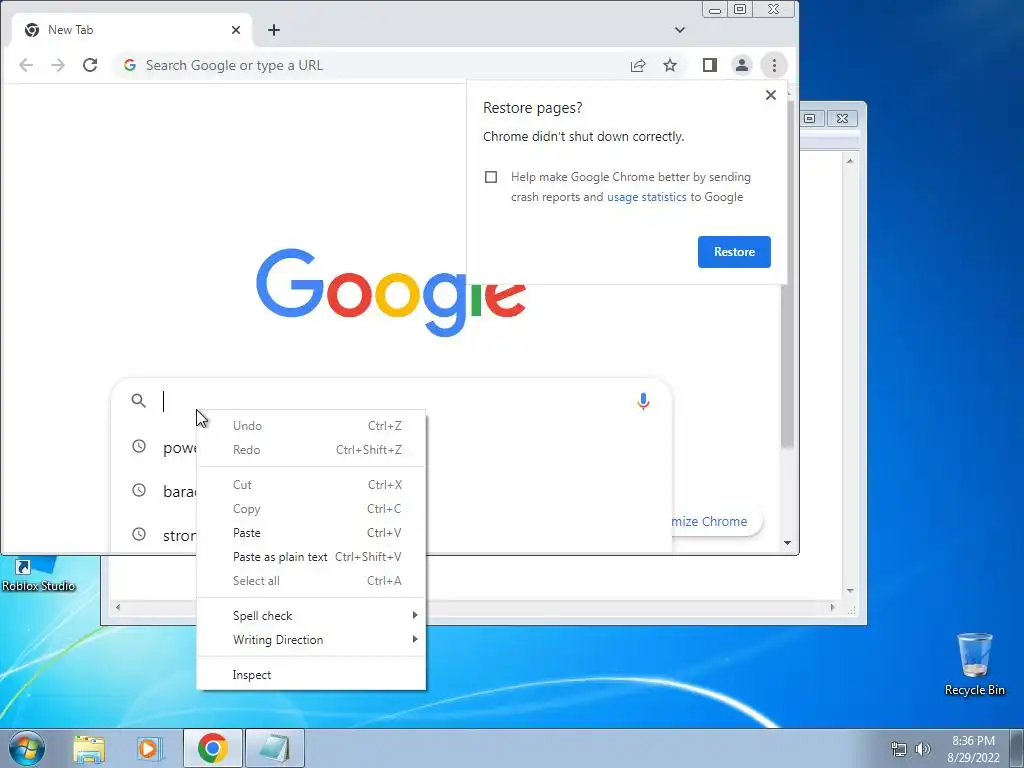The width and height of the screenshot is (1024, 768).
Task: Expand the Spell check submenu
Action: coord(312,616)
